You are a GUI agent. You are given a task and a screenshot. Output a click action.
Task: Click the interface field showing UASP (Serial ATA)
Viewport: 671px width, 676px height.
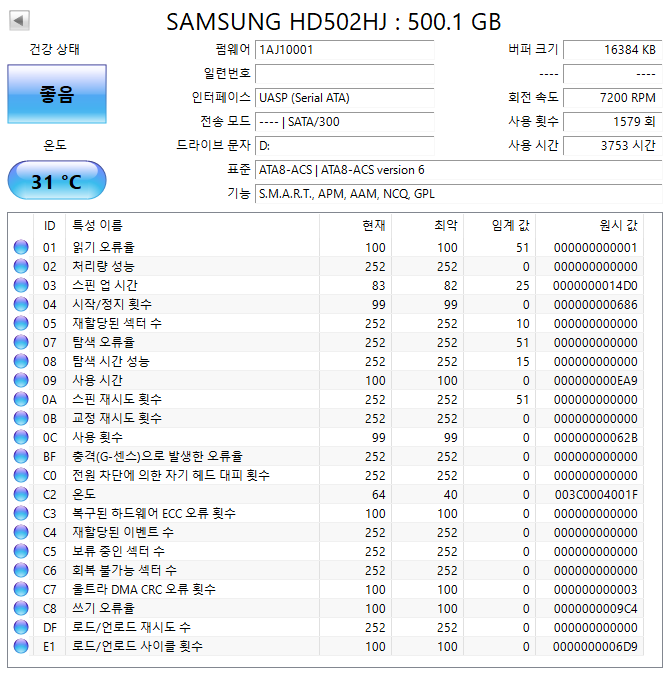344,98
